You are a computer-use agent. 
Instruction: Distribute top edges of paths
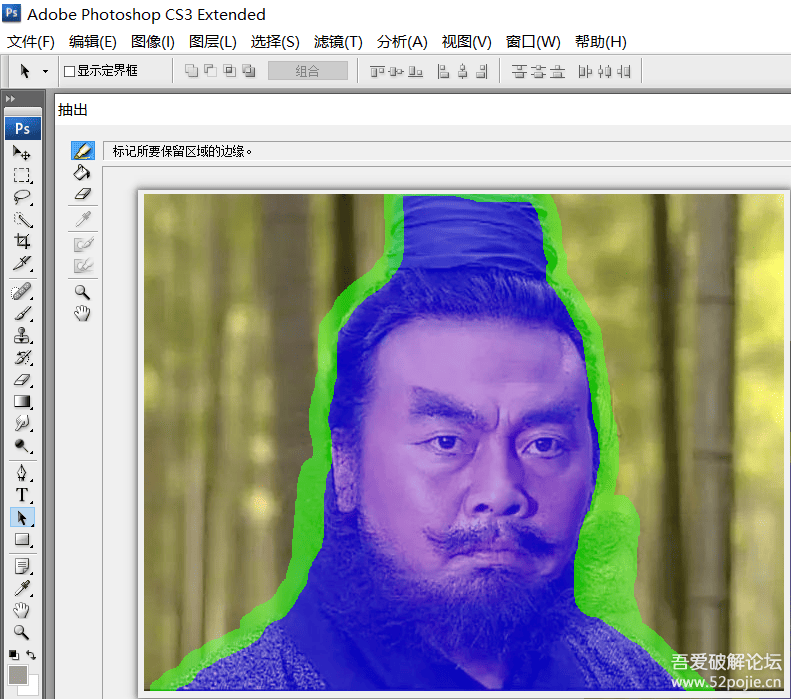519,72
